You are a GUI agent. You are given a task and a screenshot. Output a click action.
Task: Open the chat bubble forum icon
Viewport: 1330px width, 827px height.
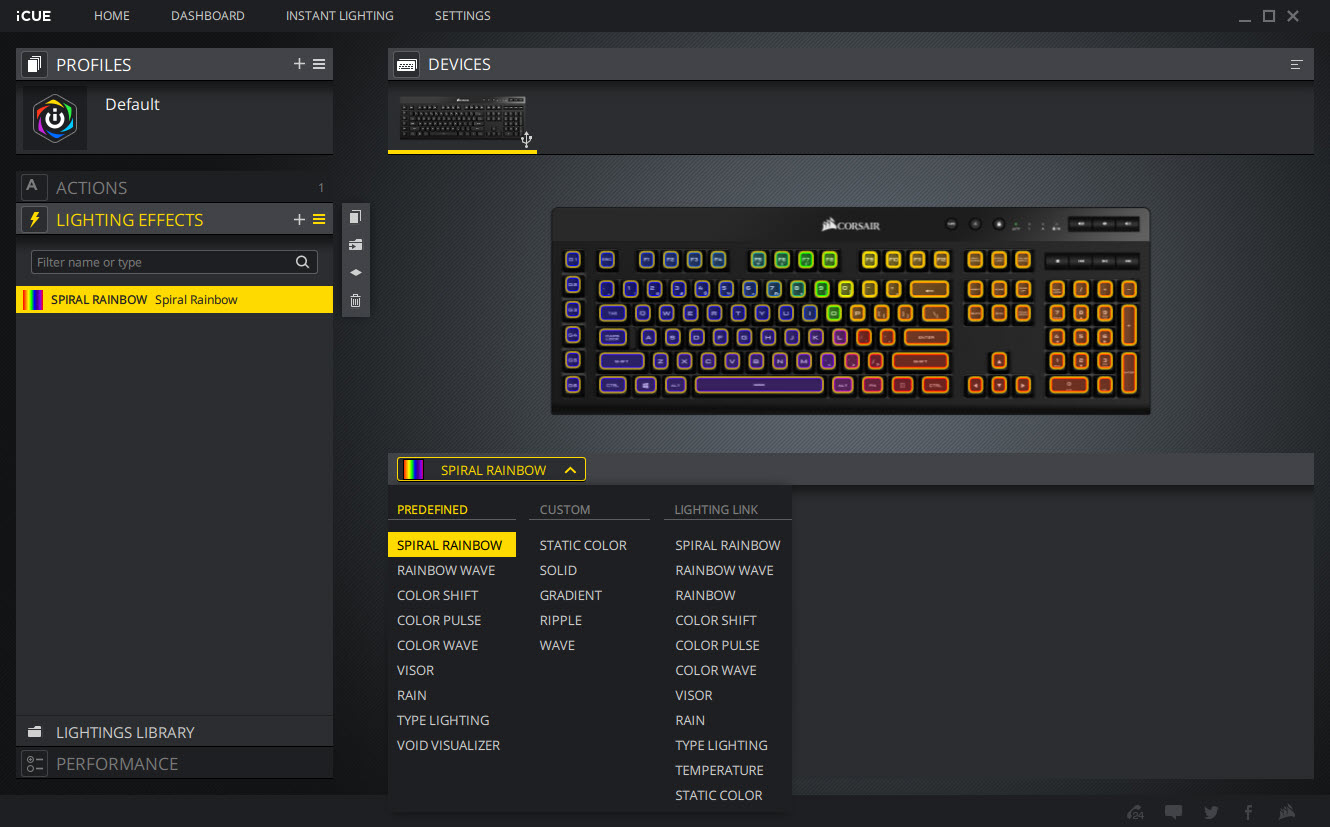point(1173,812)
